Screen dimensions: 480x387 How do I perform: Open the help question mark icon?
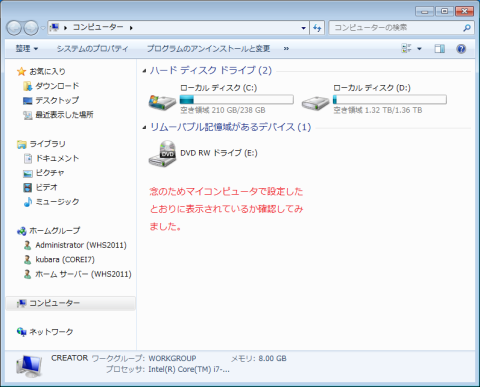point(461,49)
